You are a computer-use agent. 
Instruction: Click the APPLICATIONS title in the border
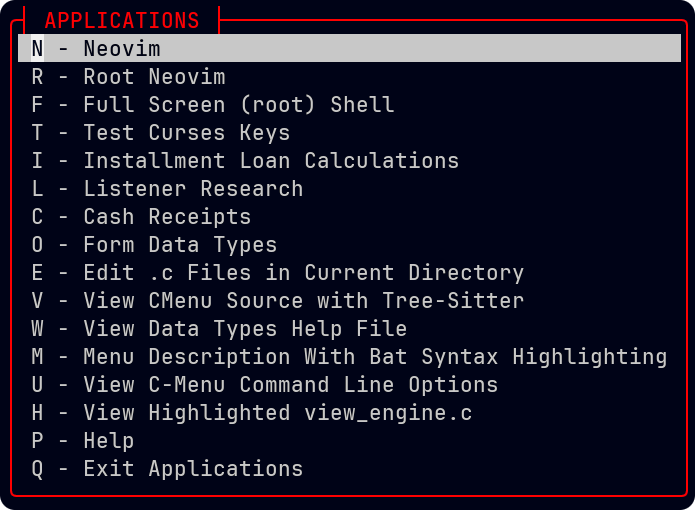(x=122, y=20)
